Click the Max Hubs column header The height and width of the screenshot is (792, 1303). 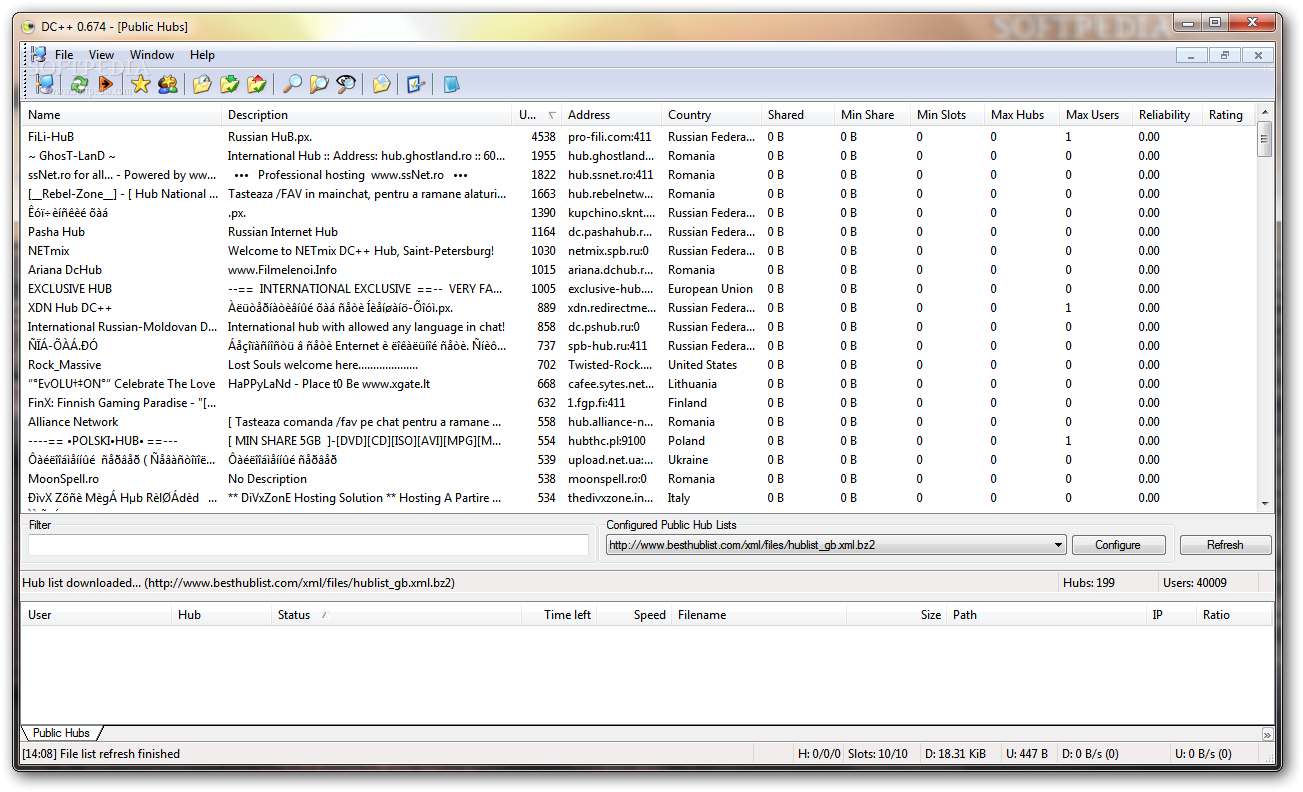1022,115
